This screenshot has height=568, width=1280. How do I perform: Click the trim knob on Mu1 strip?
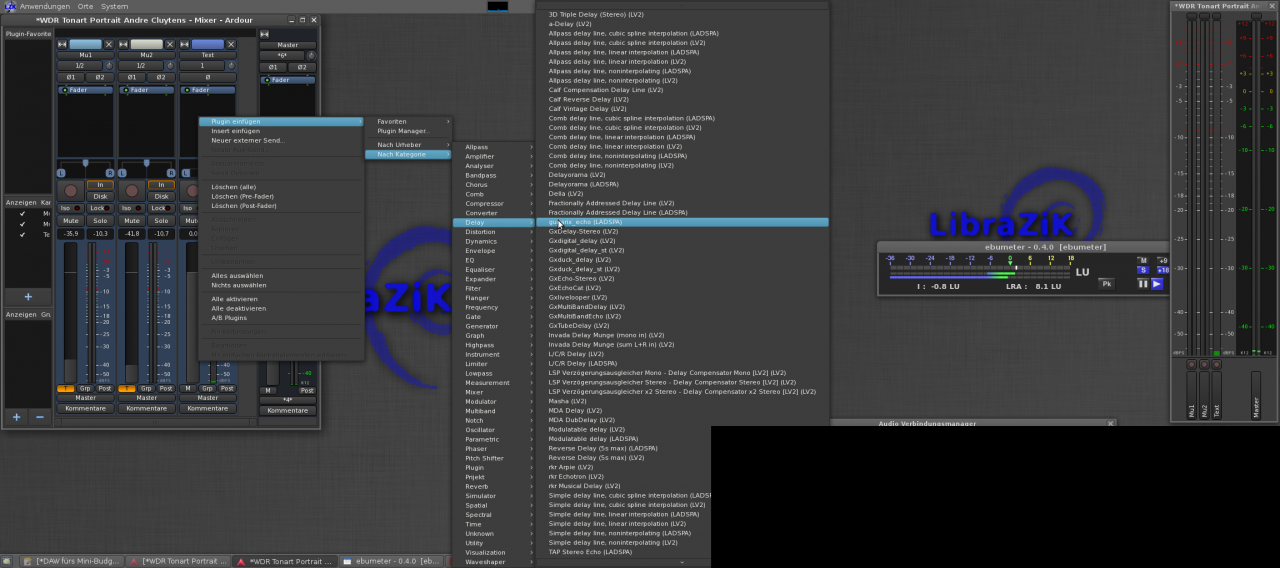pos(110,66)
